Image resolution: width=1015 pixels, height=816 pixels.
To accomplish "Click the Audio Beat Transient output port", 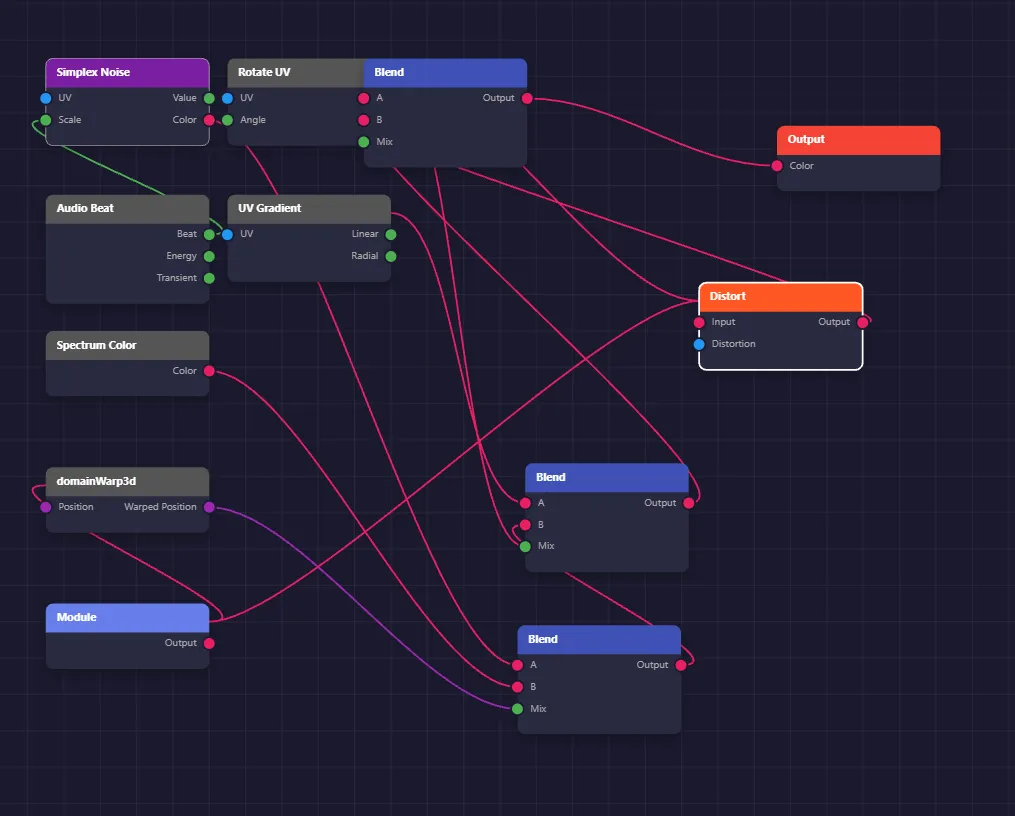I will click(x=209, y=278).
